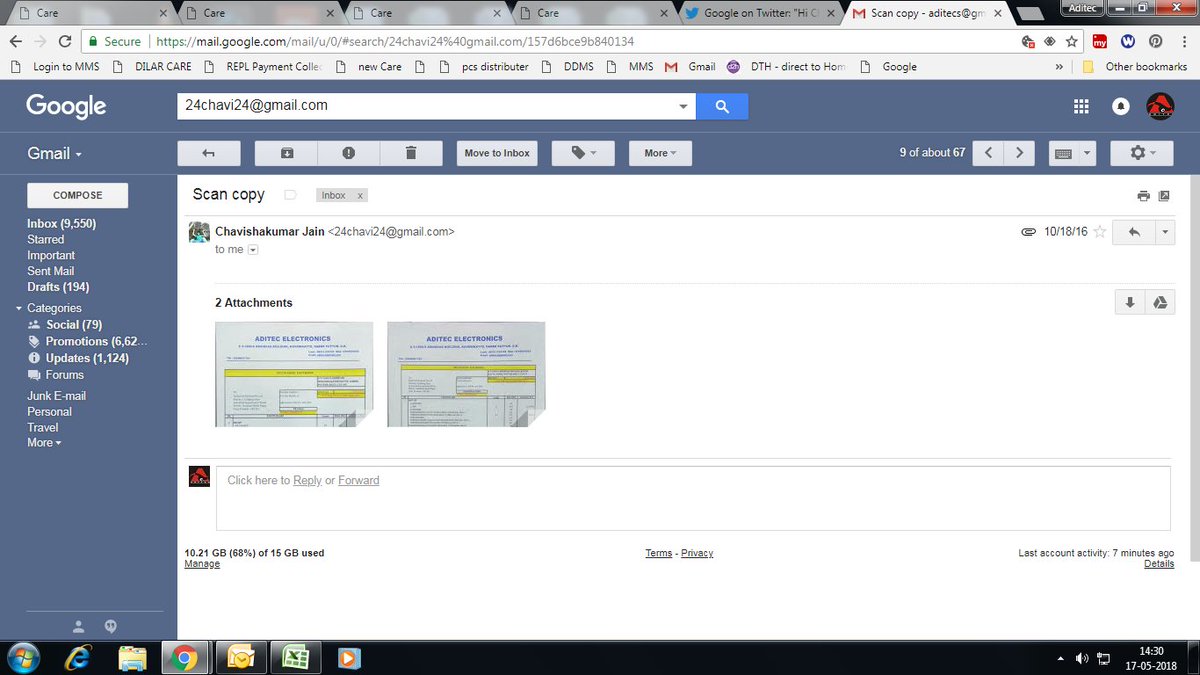Screen dimensions: 1200x675
Task: Open the Google apps grid
Action: pyautogui.click(x=1080, y=106)
